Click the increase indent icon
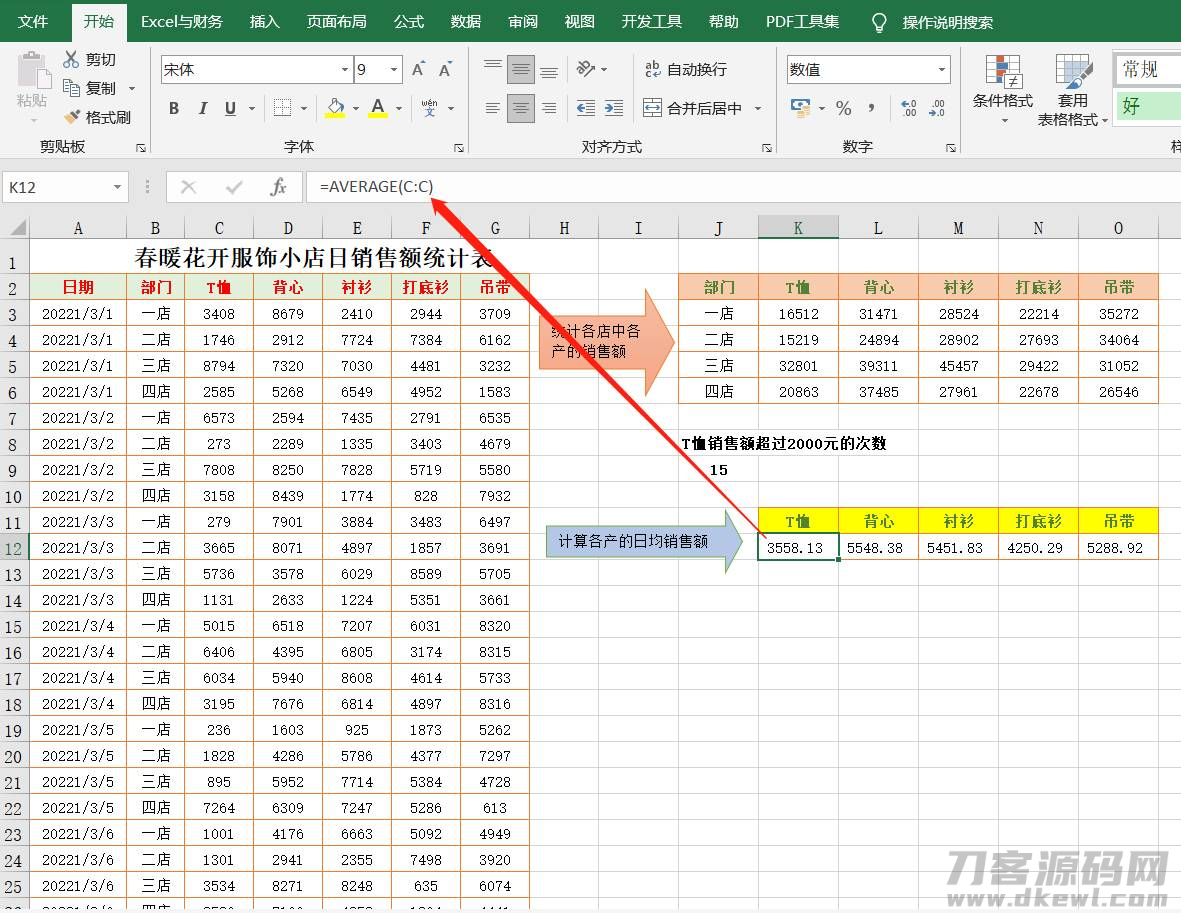This screenshot has width=1181, height=913. point(614,108)
